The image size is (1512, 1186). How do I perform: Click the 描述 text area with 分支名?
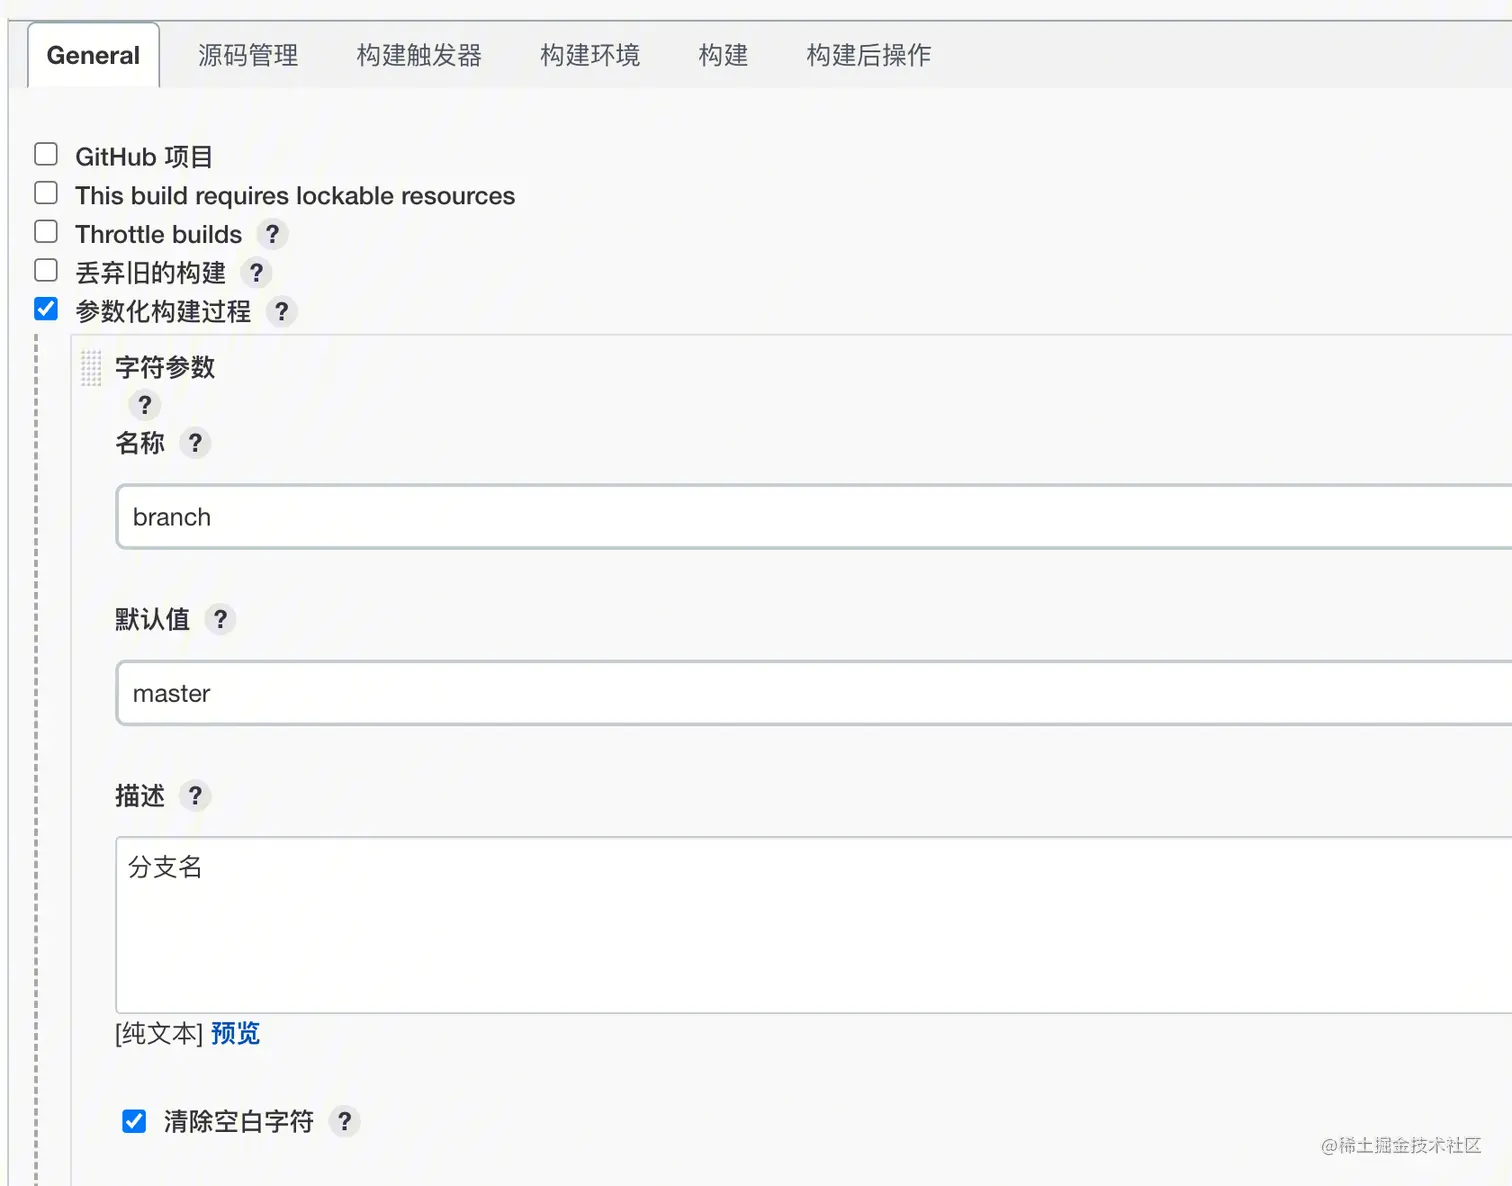click(x=814, y=925)
